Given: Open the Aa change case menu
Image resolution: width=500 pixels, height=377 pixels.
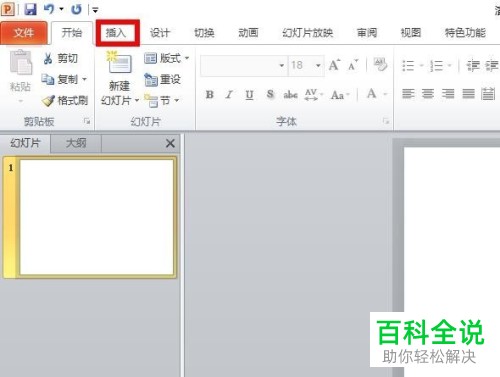Looking at the screenshot, I should [x=340, y=95].
